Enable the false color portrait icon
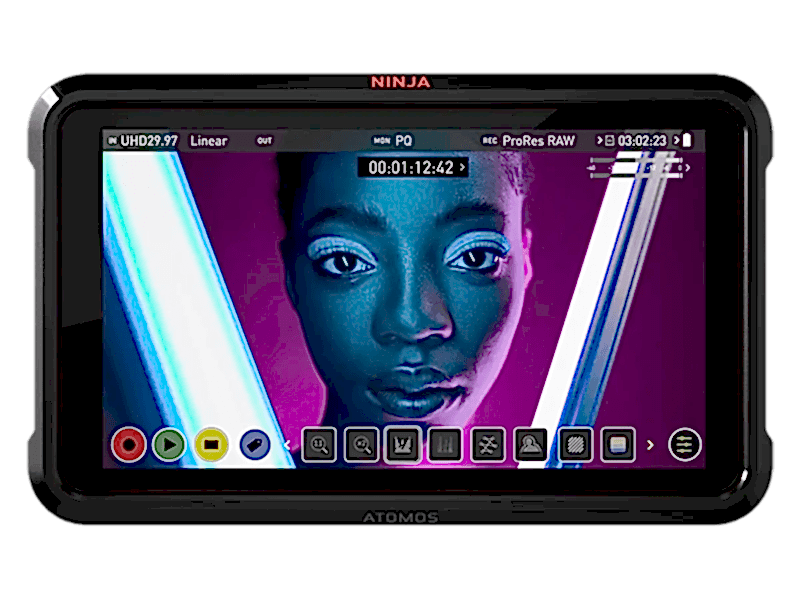The image size is (800, 600). point(530,445)
